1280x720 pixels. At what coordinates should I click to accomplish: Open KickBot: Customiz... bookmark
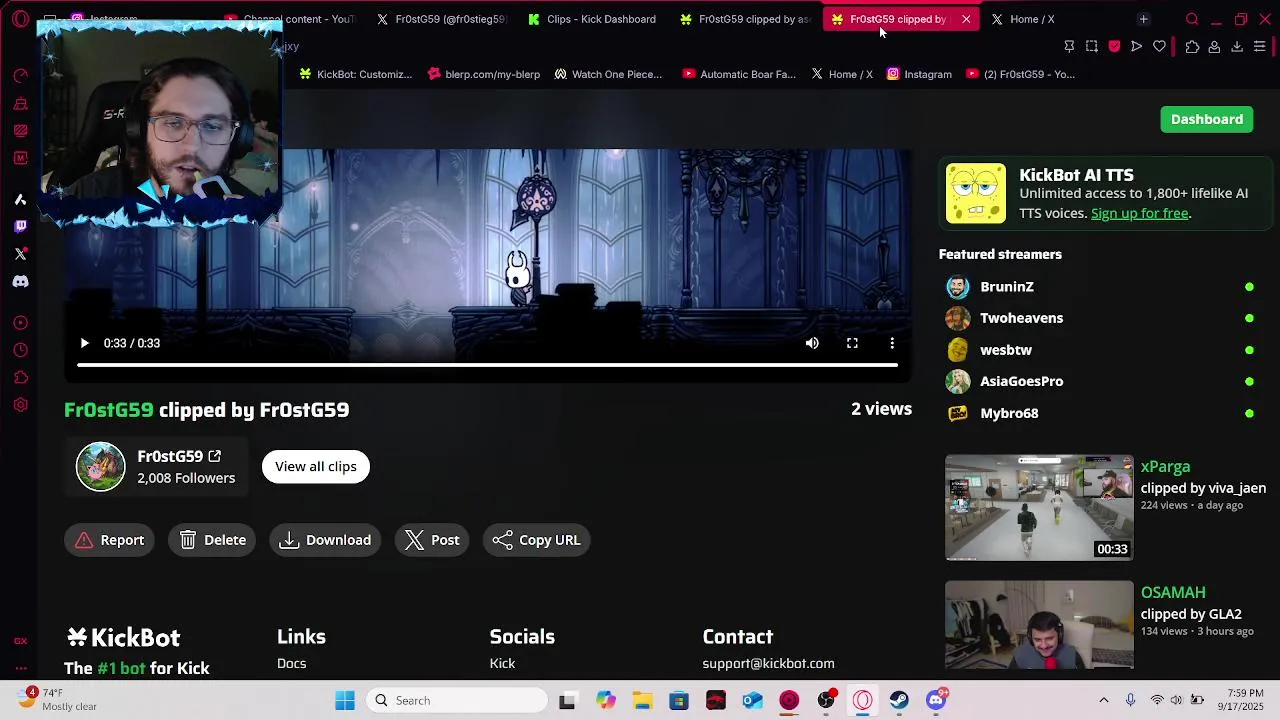355,74
